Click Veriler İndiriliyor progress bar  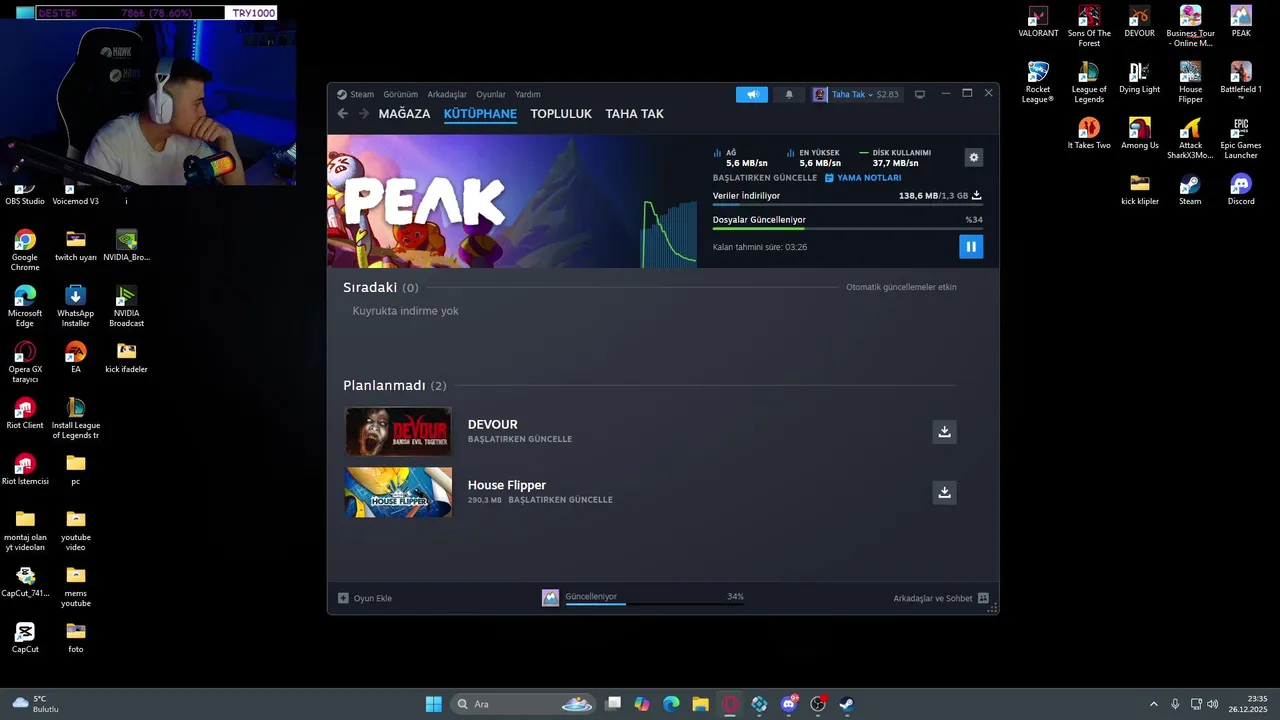pos(847,205)
